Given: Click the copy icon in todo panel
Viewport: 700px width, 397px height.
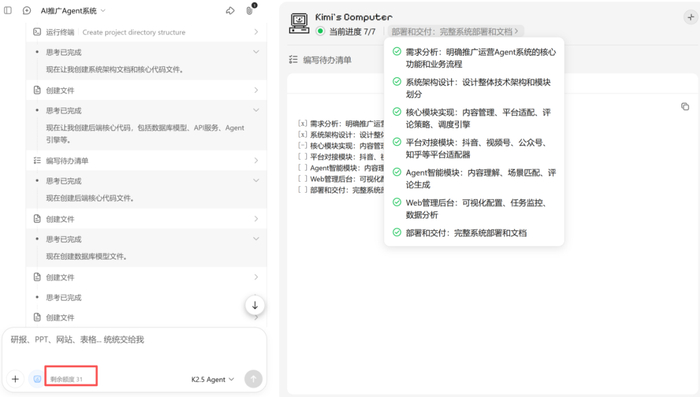Looking at the screenshot, I should [685, 106].
